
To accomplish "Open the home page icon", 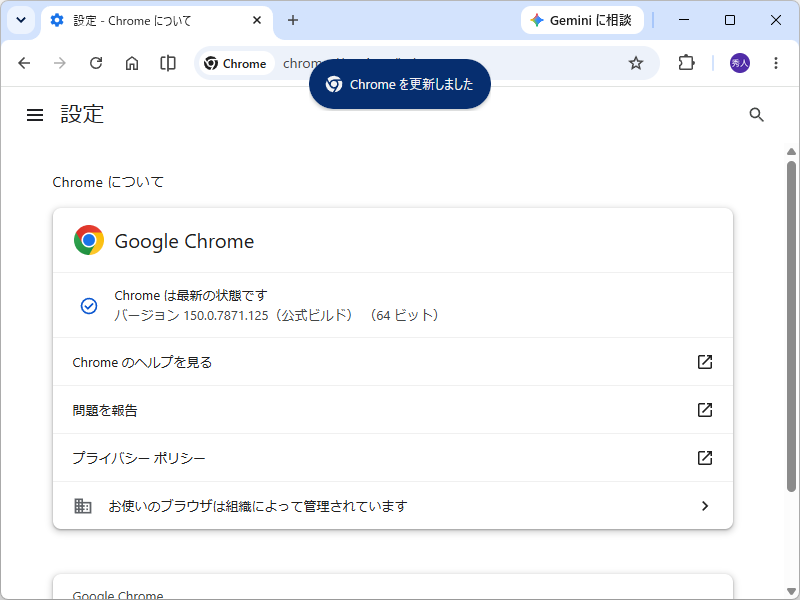I will (132, 63).
